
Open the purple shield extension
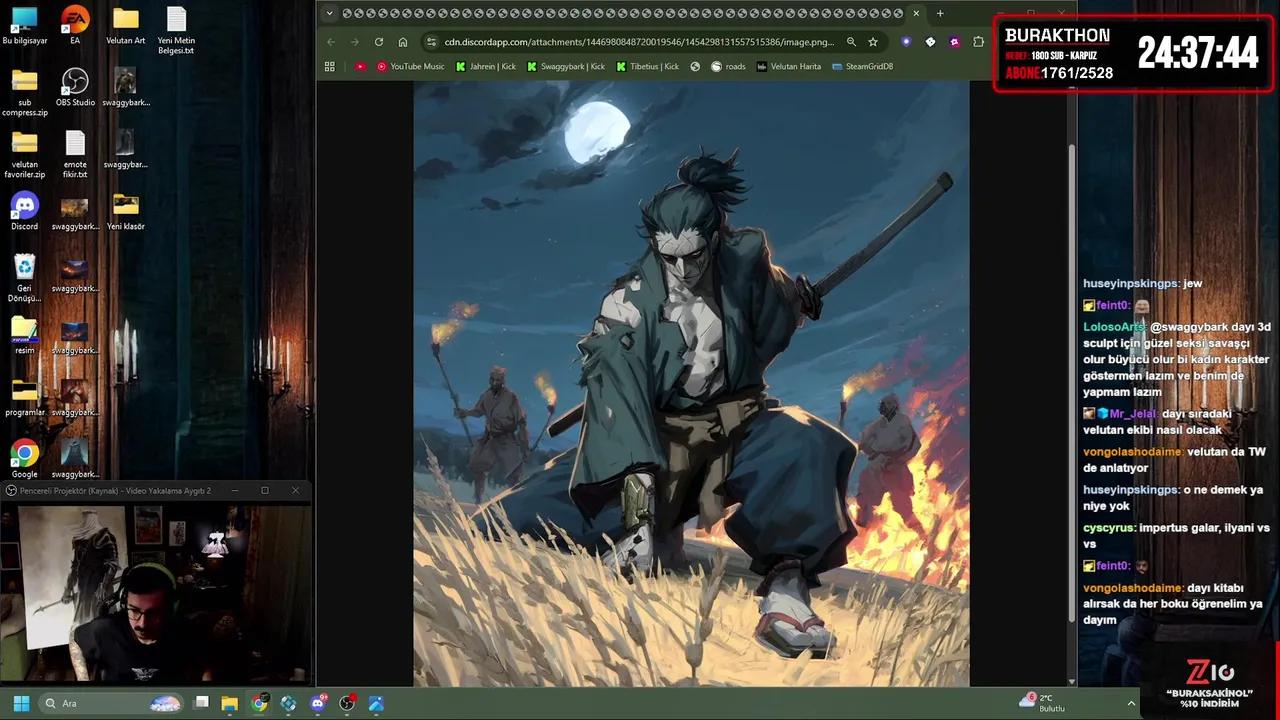pos(906,42)
